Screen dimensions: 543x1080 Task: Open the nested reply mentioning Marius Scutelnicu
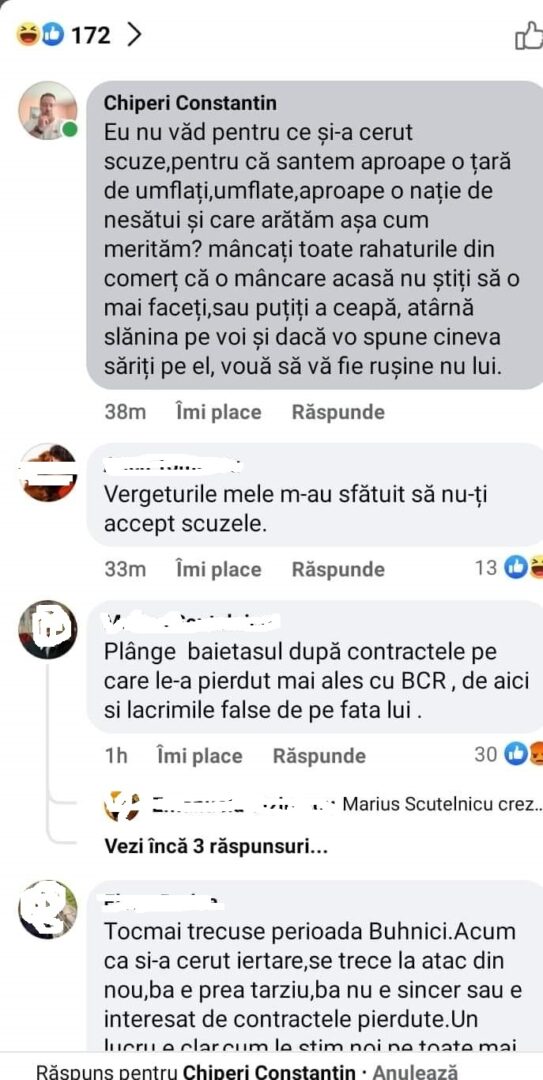tap(324, 804)
